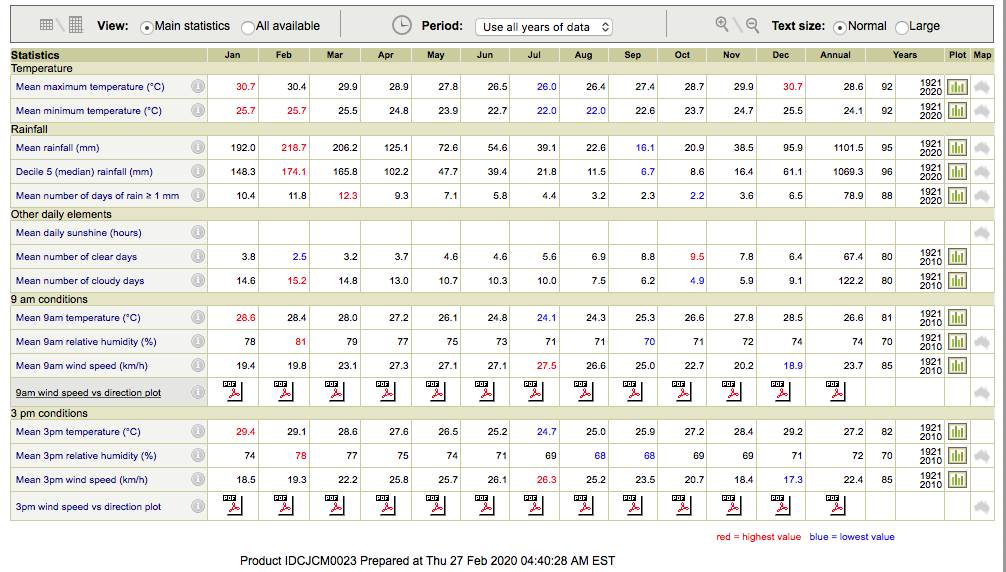Open January 9am wind speed PDF
The image size is (1006, 572).
pos(232,391)
